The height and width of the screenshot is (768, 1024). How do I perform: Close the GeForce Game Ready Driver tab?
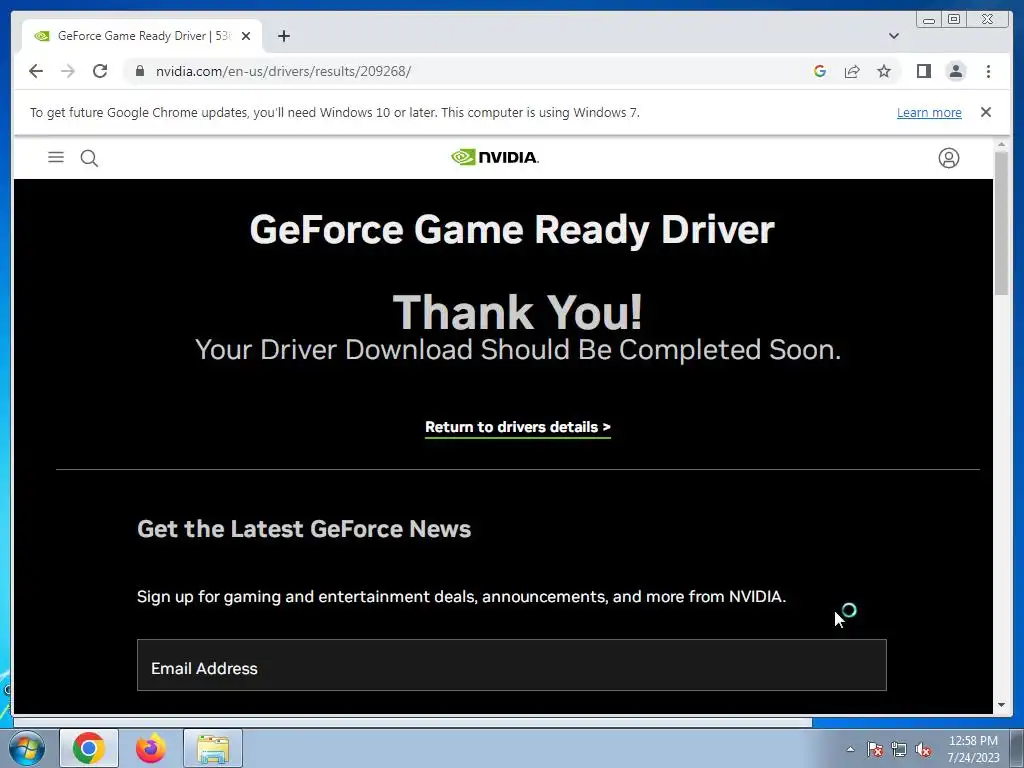click(x=246, y=36)
